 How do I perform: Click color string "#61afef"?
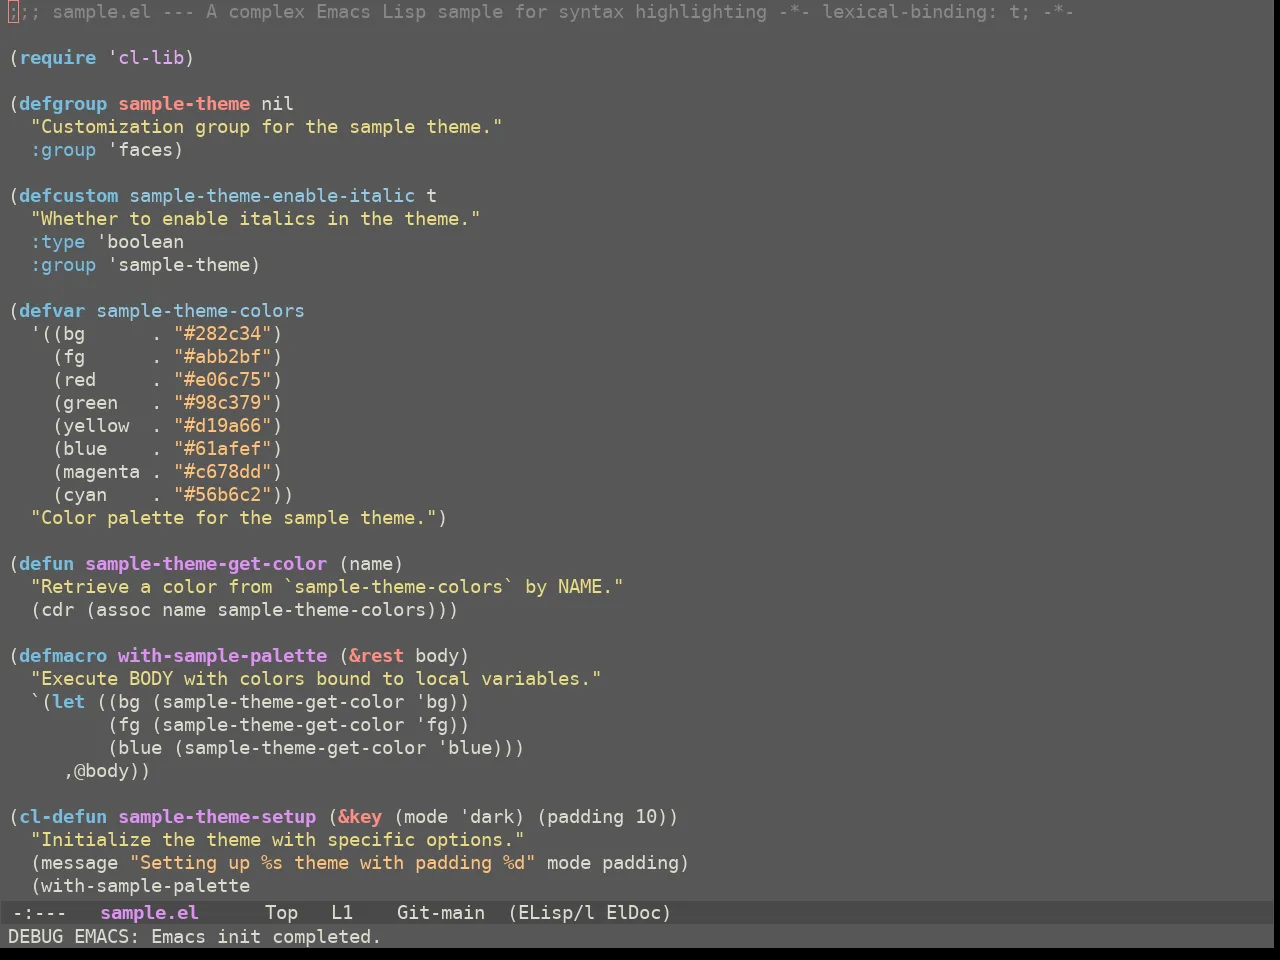click(222, 448)
